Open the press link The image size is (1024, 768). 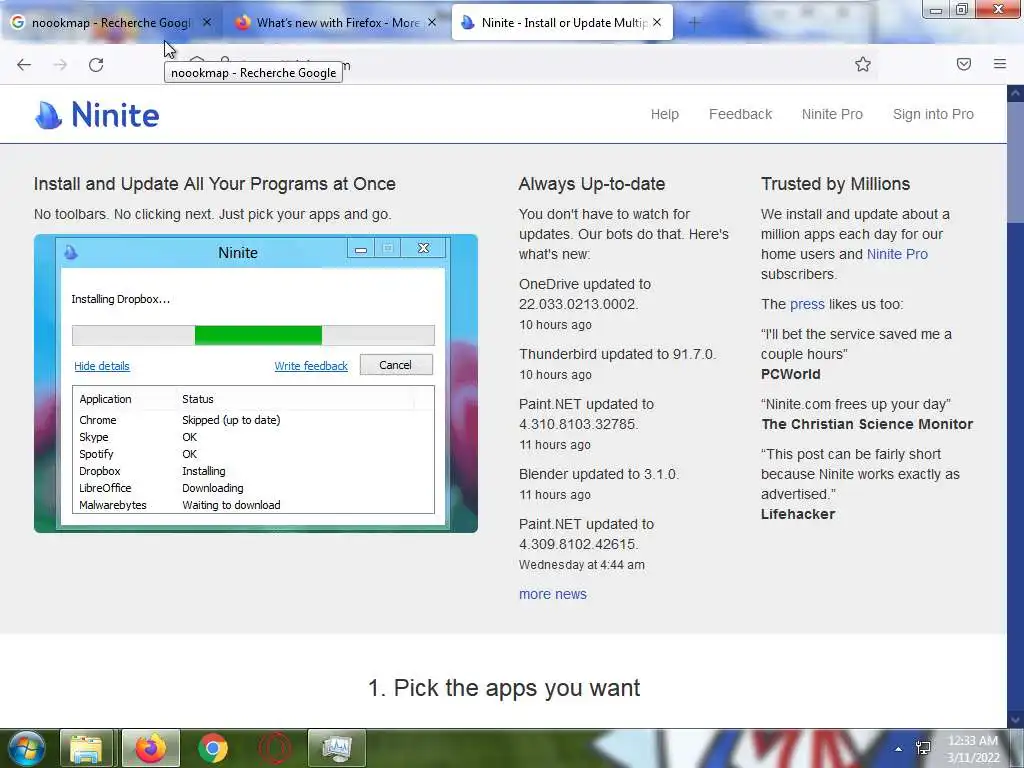pos(807,304)
